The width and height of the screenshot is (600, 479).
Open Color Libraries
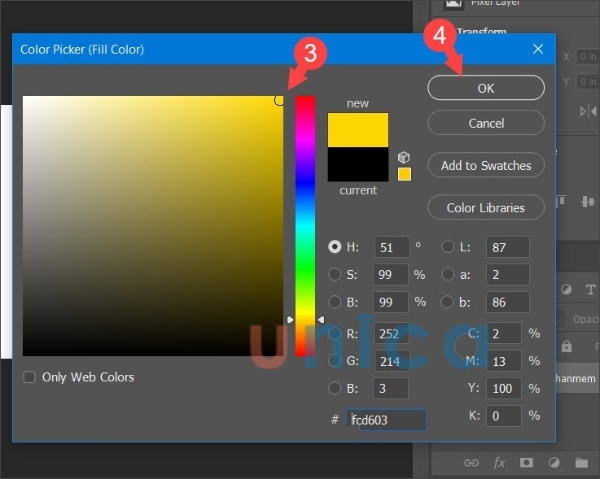[x=486, y=207]
